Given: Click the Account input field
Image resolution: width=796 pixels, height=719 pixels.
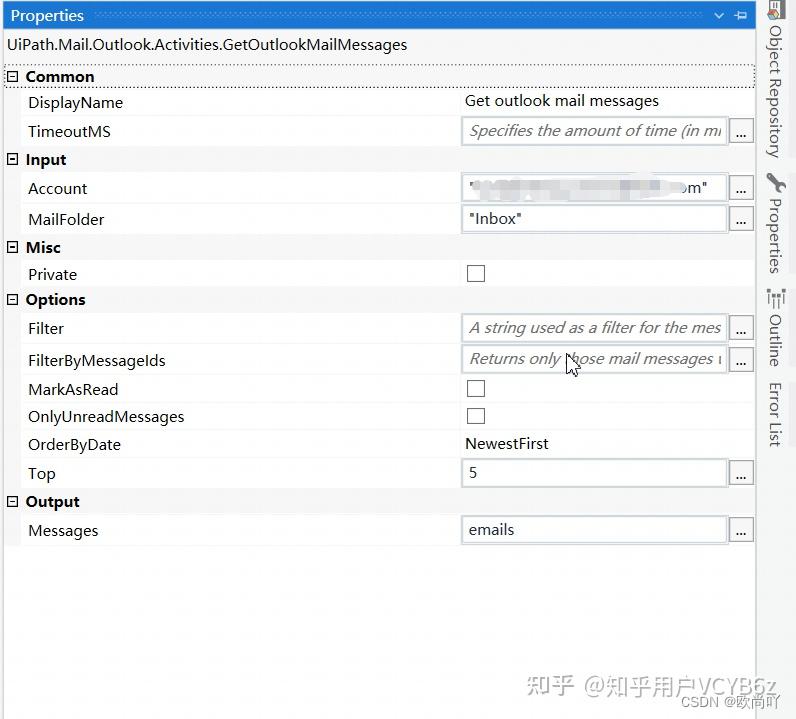Looking at the screenshot, I should click(x=594, y=188).
